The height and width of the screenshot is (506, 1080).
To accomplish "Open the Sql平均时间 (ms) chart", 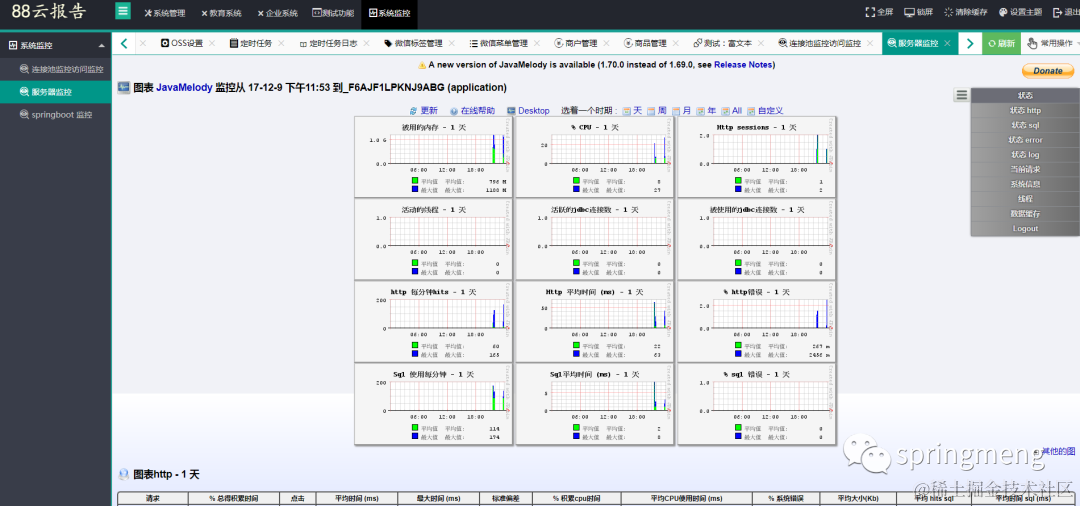I will (594, 403).
